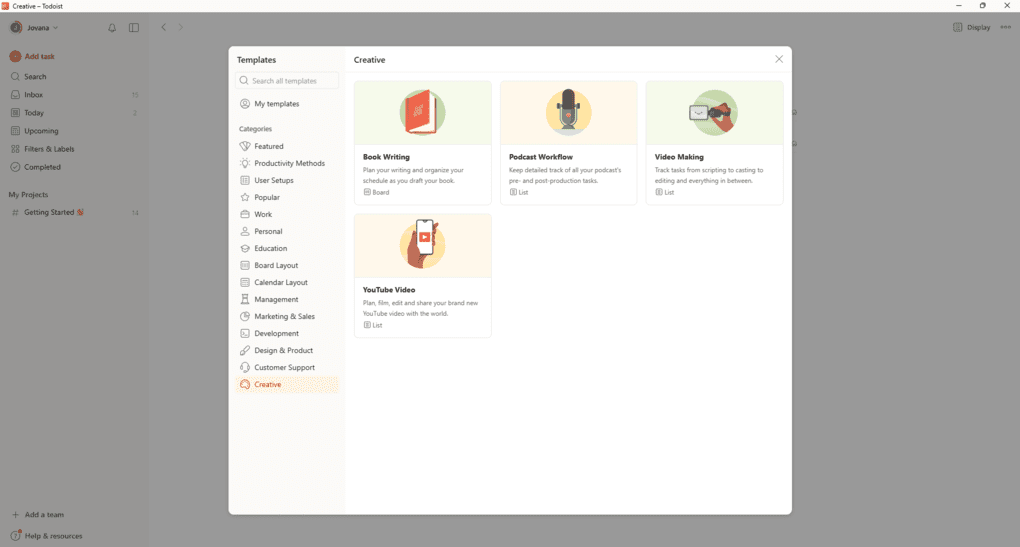Click the Search all templates field
Viewport: 1020px width, 547px height.
point(287,81)
